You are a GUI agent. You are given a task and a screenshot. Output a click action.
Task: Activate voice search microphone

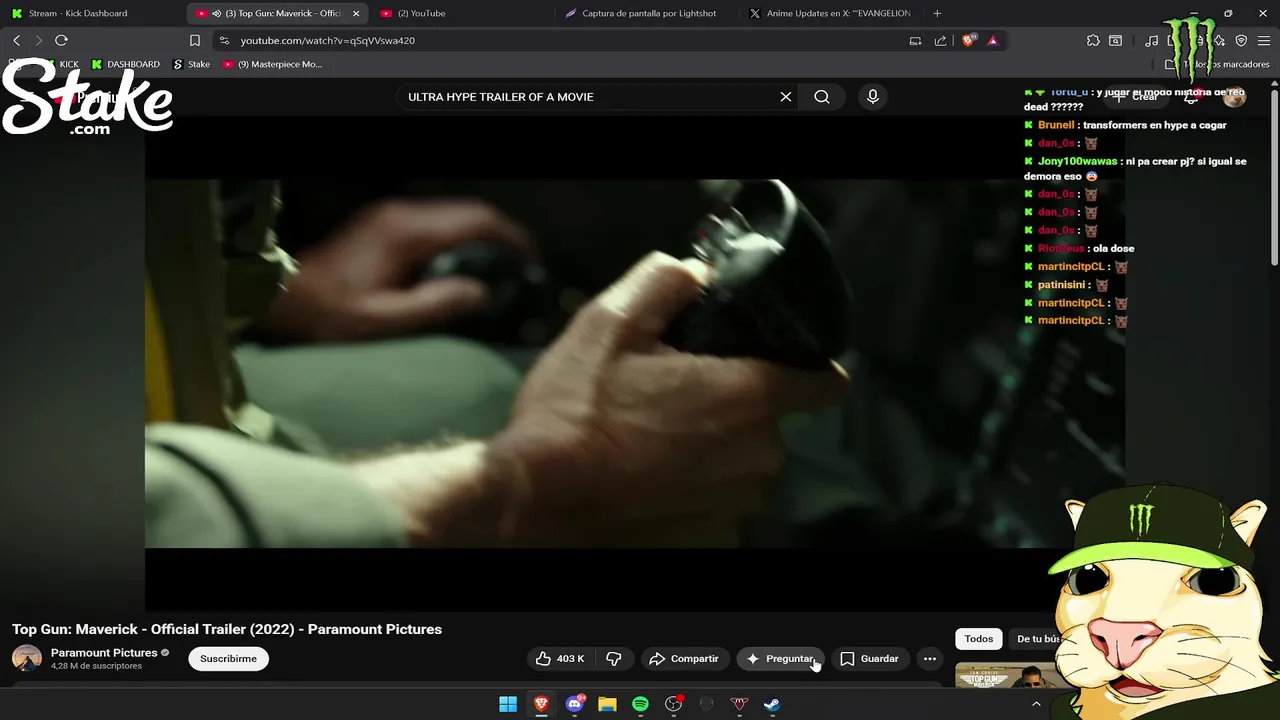[873, 97]
